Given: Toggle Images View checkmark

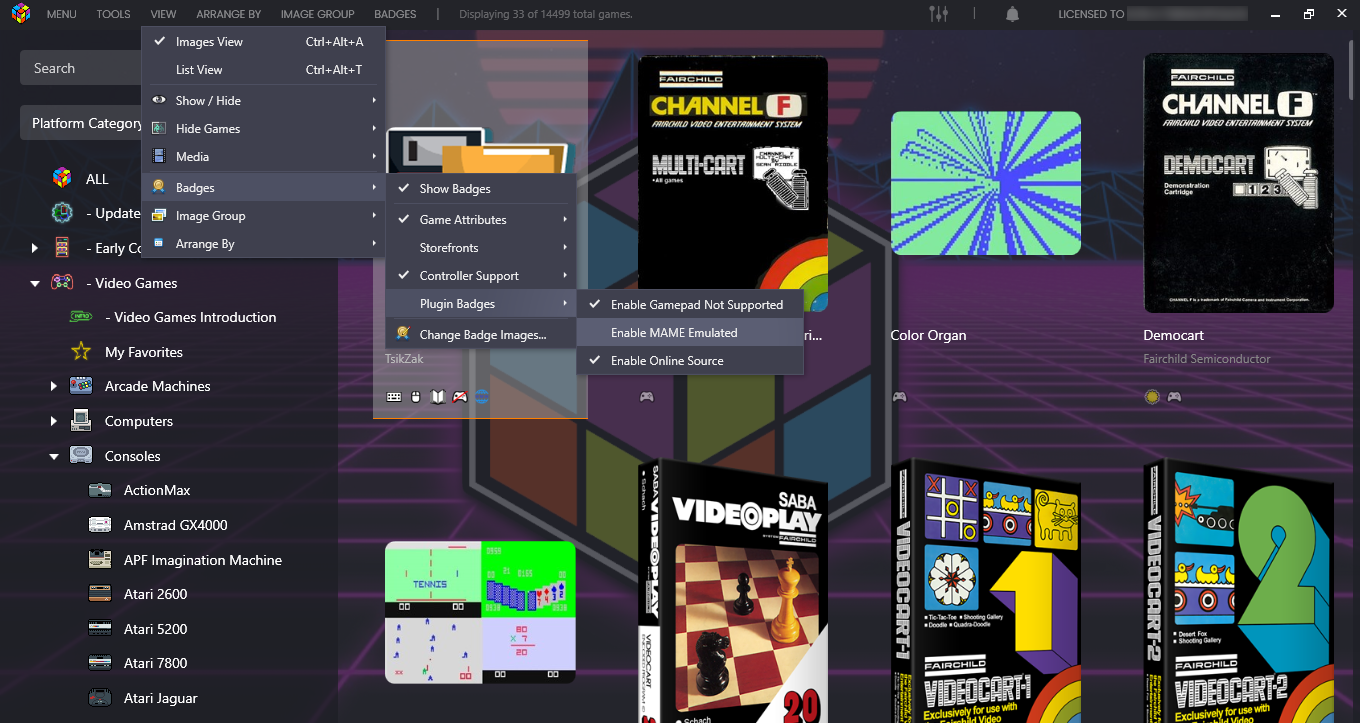Looking at the screenshot, I should (x=159, y=41).
